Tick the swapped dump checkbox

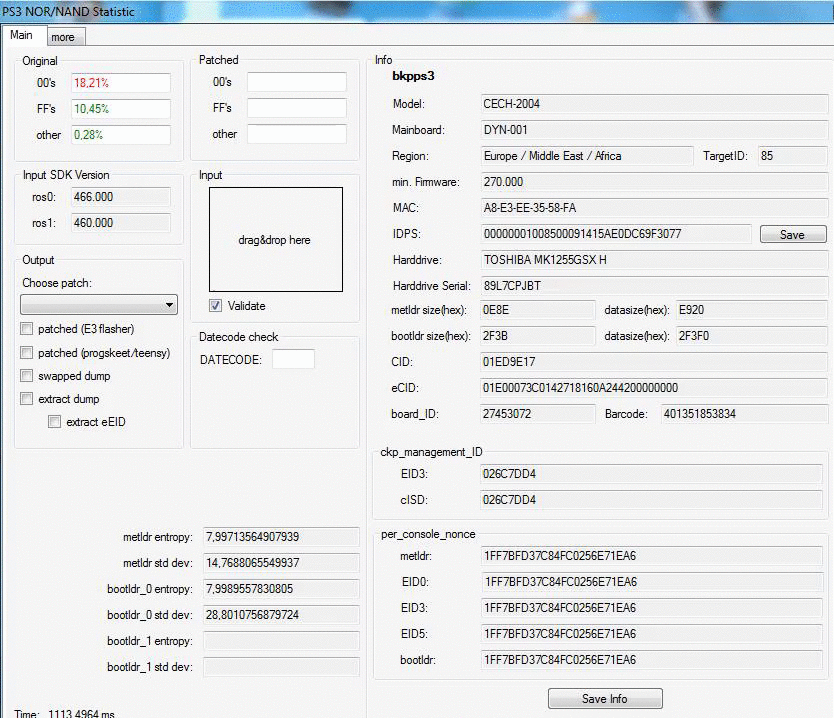[x=27, y=375]
